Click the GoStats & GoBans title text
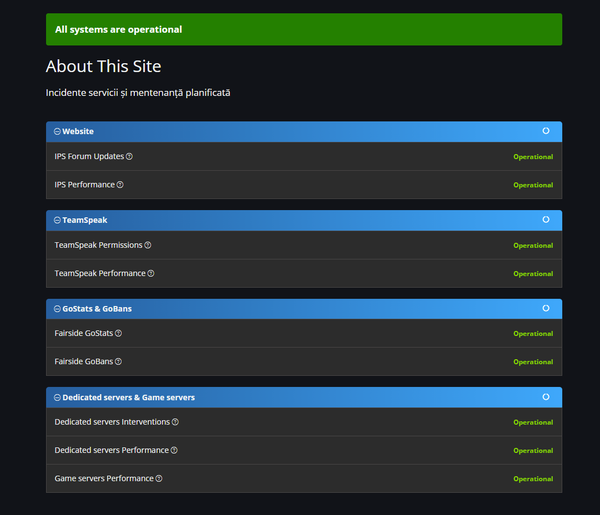Screen dimensions: 600x515 [x=97, y=309]
